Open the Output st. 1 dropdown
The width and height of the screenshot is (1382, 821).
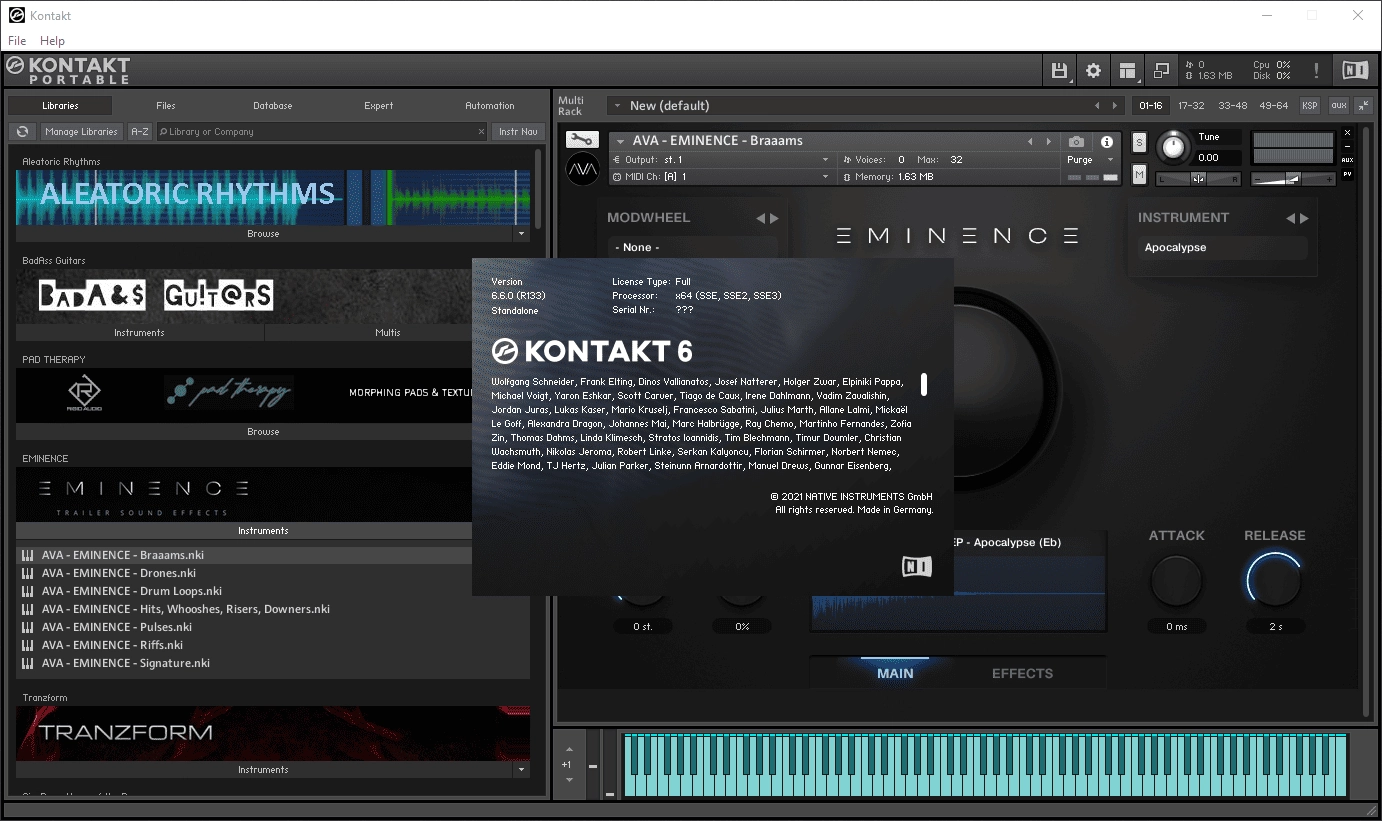(825, 160)
